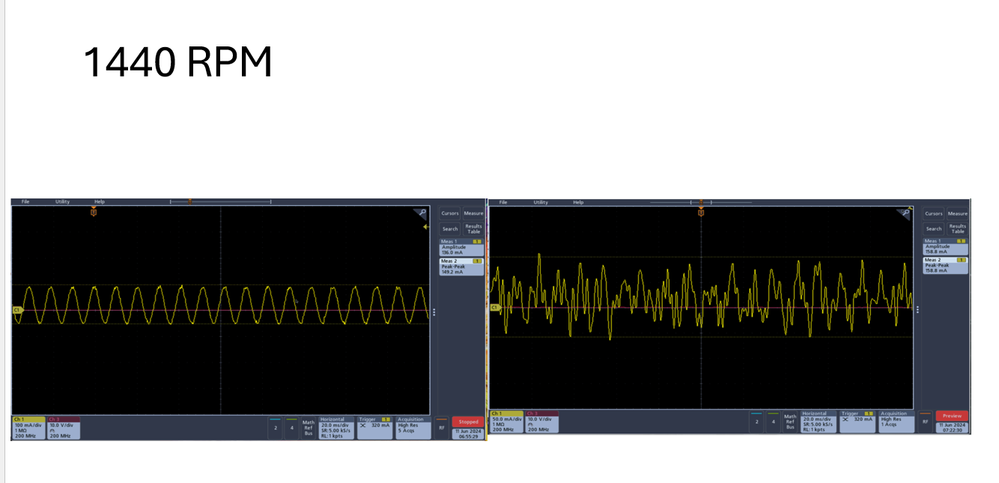Open Trigger 320 mA badge on left oscilloscope
Screen dimensions: 999x483
(375, 428)
